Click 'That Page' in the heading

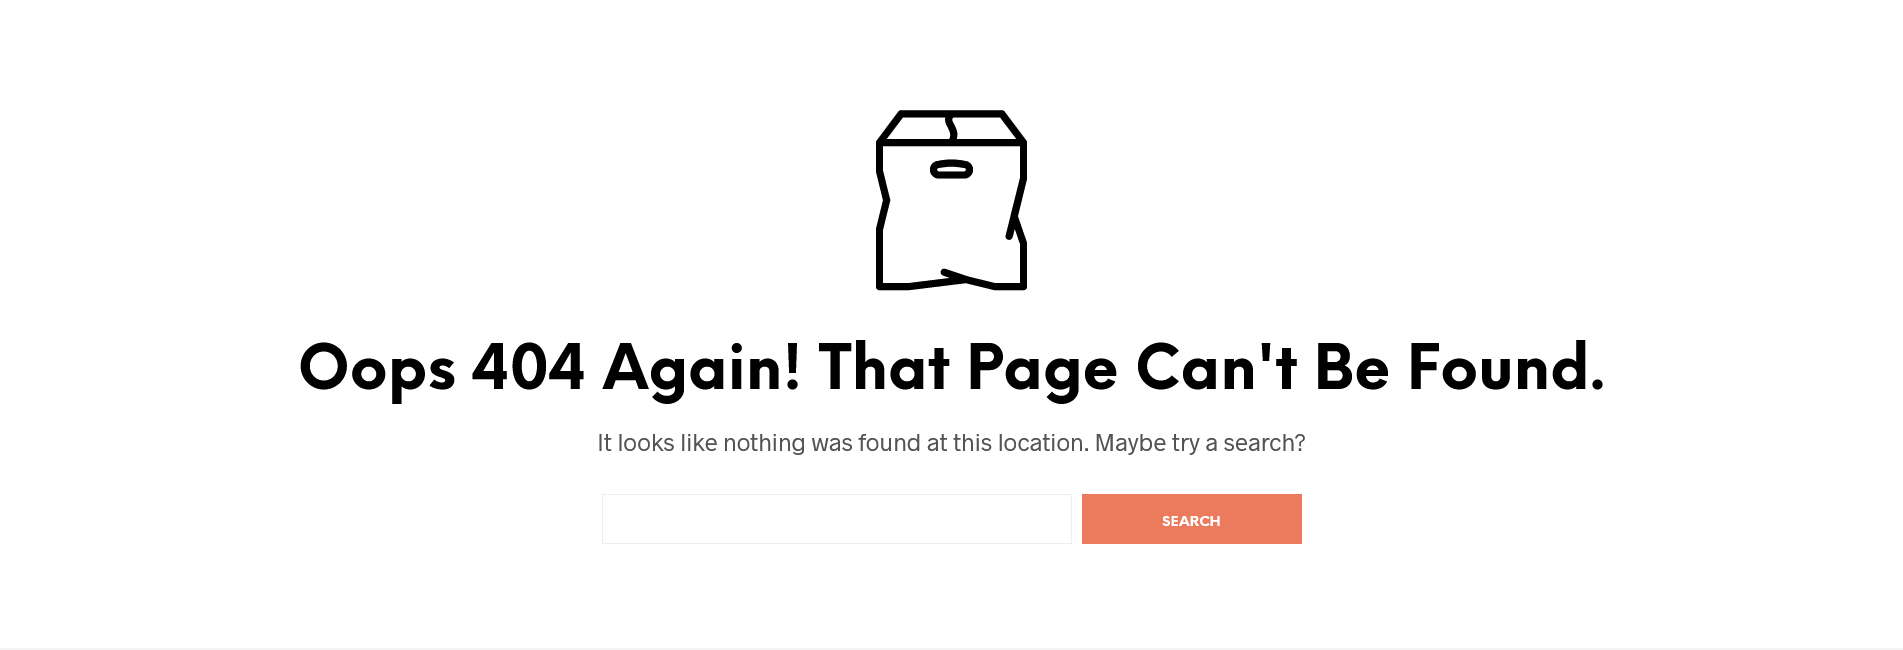[968, 372]
